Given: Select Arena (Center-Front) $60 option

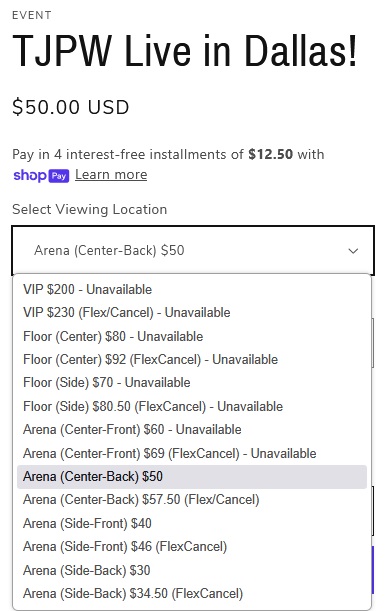Looking at the screenshot, I should [192, 429].
